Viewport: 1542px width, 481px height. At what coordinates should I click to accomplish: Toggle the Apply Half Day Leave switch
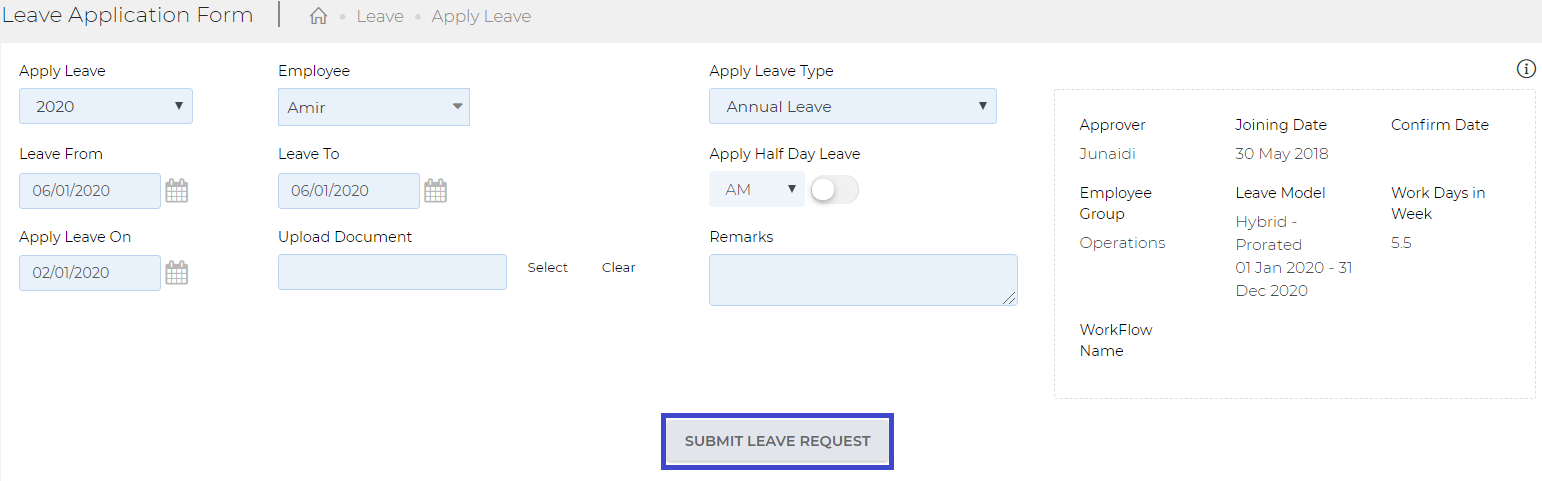point(834,189)
